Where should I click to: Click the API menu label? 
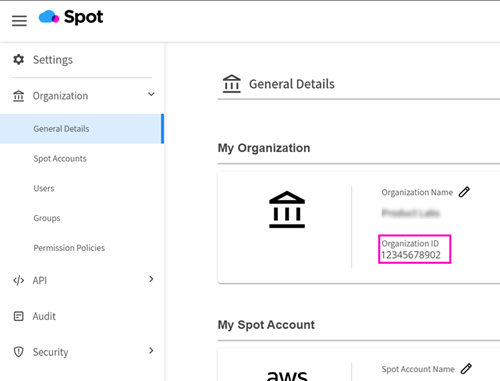[40, 281]
